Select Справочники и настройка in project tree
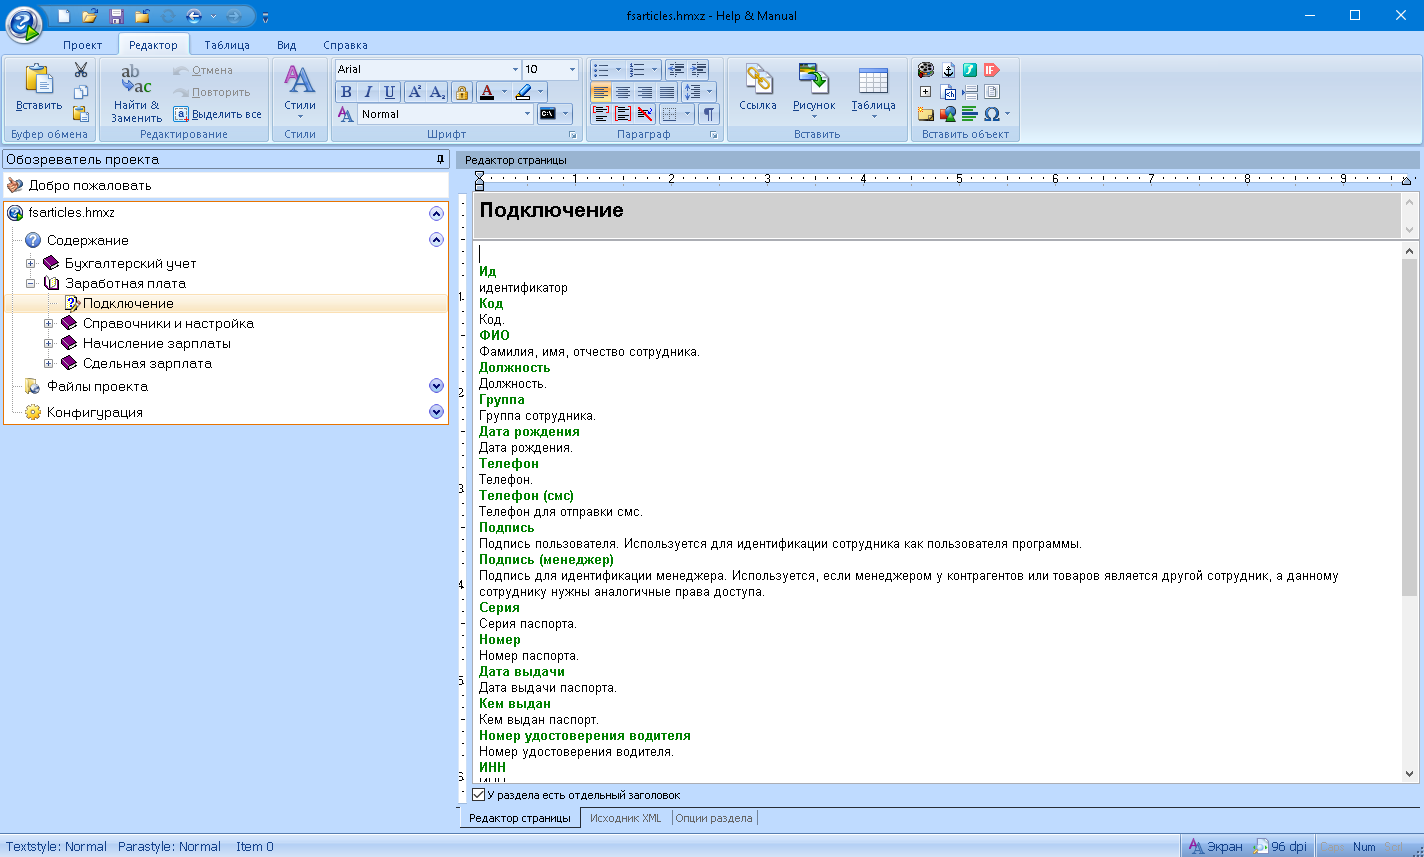 [x=168, y=324]
